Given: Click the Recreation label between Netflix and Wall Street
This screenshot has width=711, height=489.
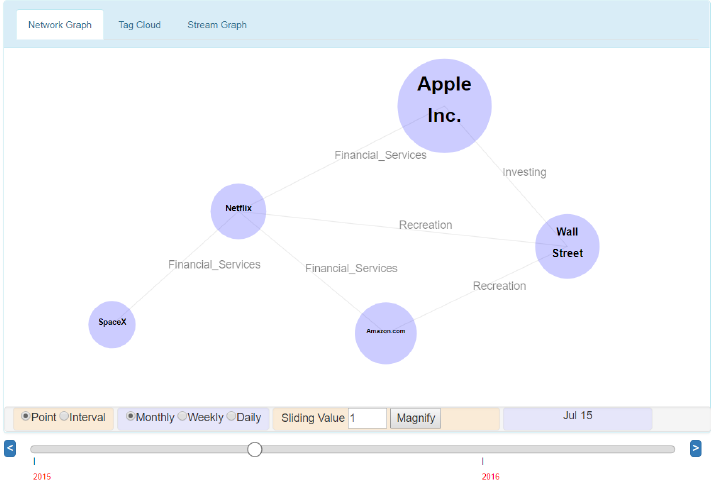Looking at the screenshot, I should tap(425, 225).
